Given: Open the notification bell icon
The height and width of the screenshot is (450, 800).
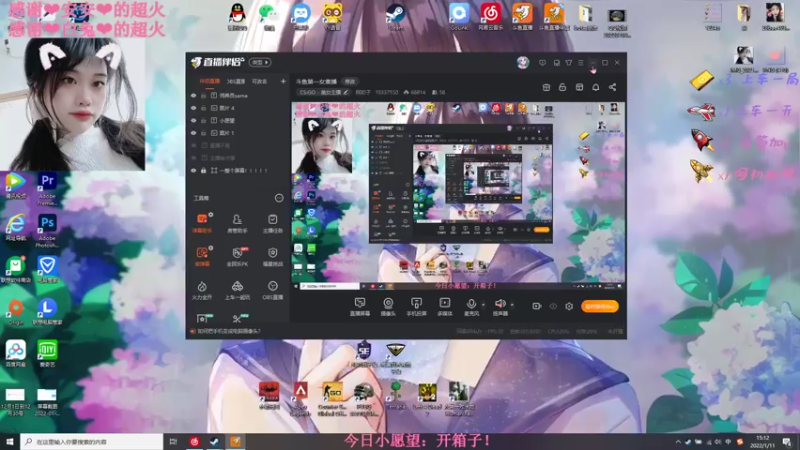Looking at the screenshot, I should (595, 87).
